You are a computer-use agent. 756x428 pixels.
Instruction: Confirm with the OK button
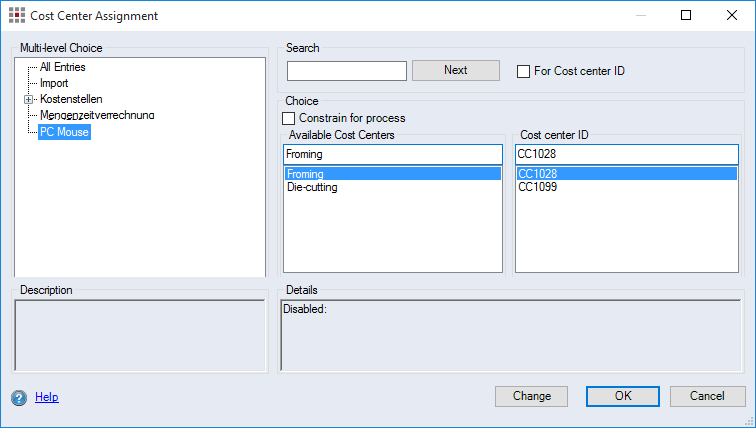point(623,396)
